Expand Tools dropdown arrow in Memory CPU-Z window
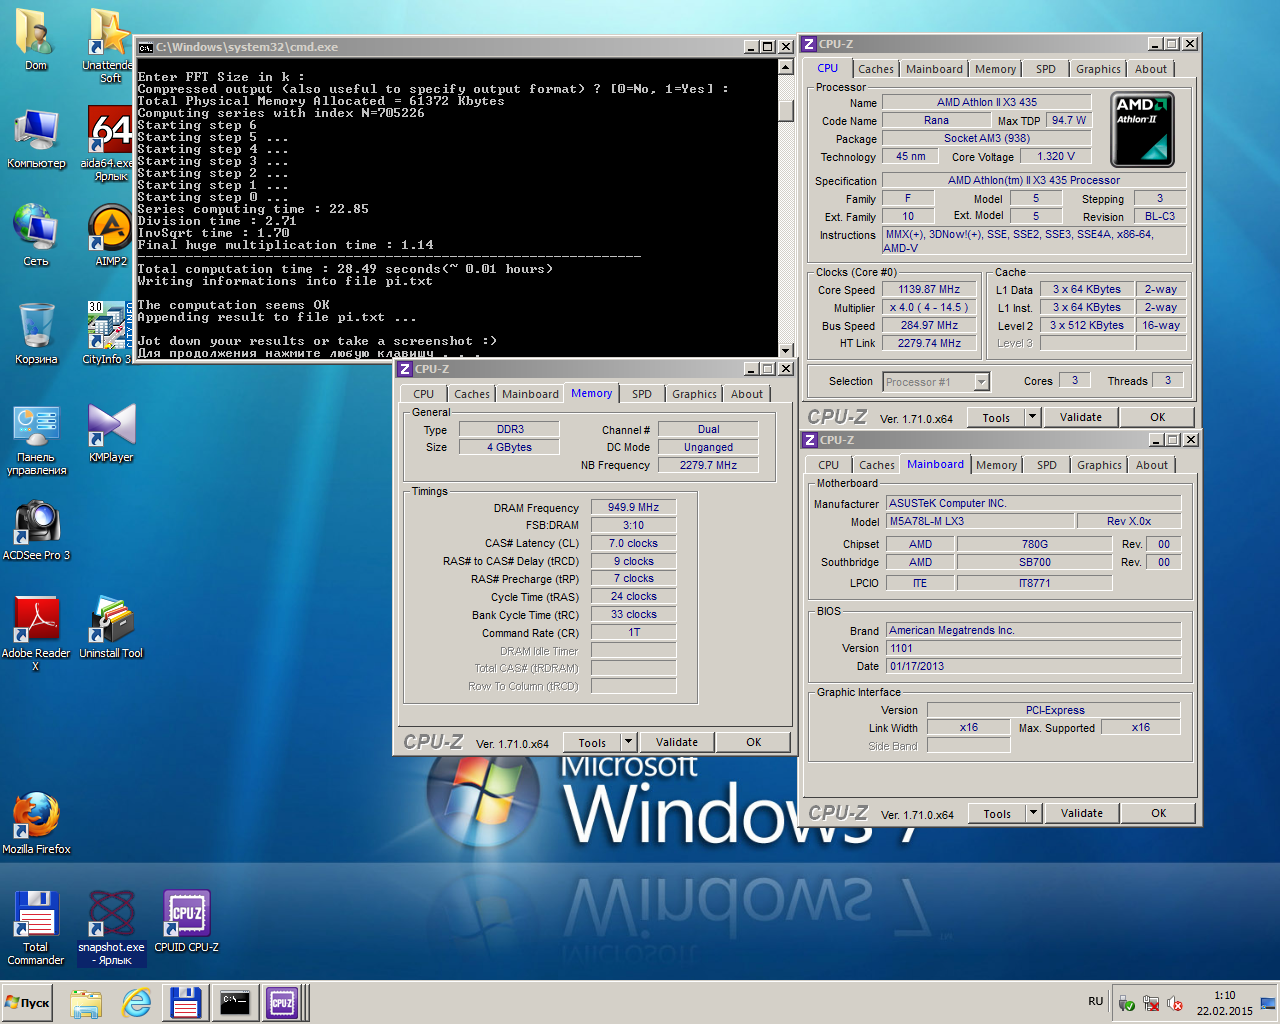The image size is (1280, 1024). pos(628,742)
